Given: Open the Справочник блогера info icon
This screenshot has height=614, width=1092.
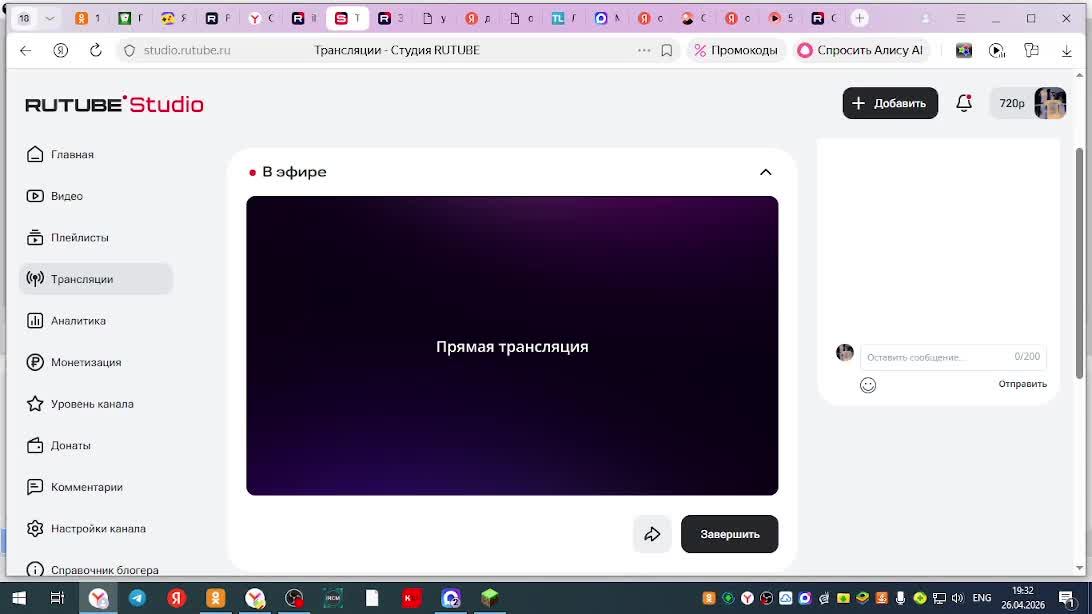Looking at the screenshot, I should coord(35,570).
